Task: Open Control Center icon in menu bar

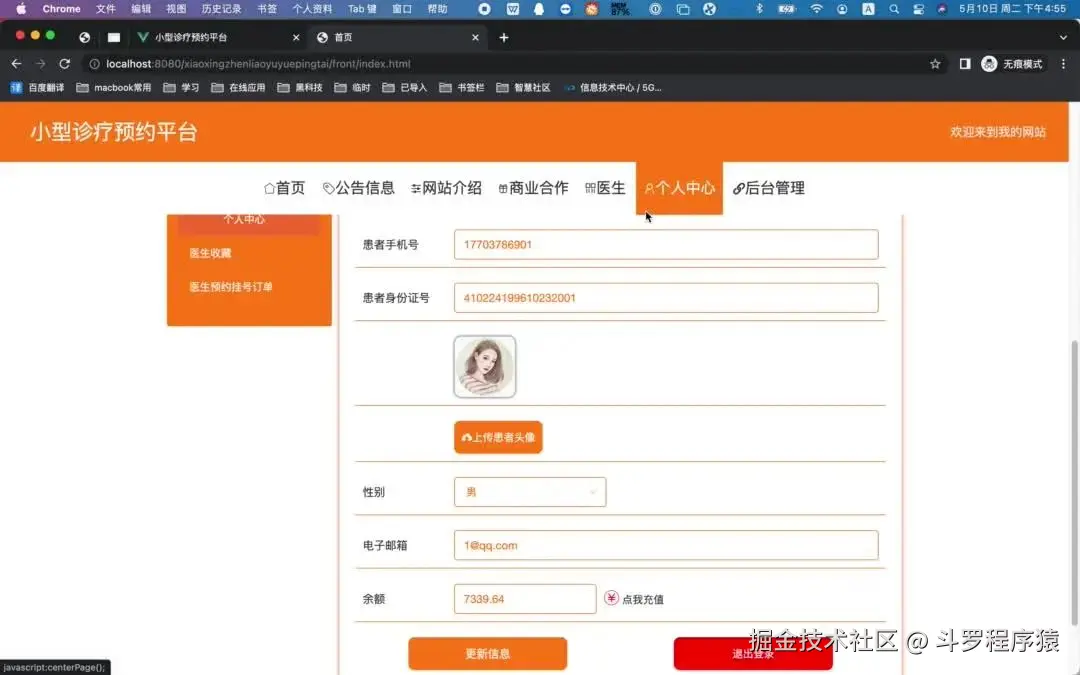Action: [x=918, y=9]
